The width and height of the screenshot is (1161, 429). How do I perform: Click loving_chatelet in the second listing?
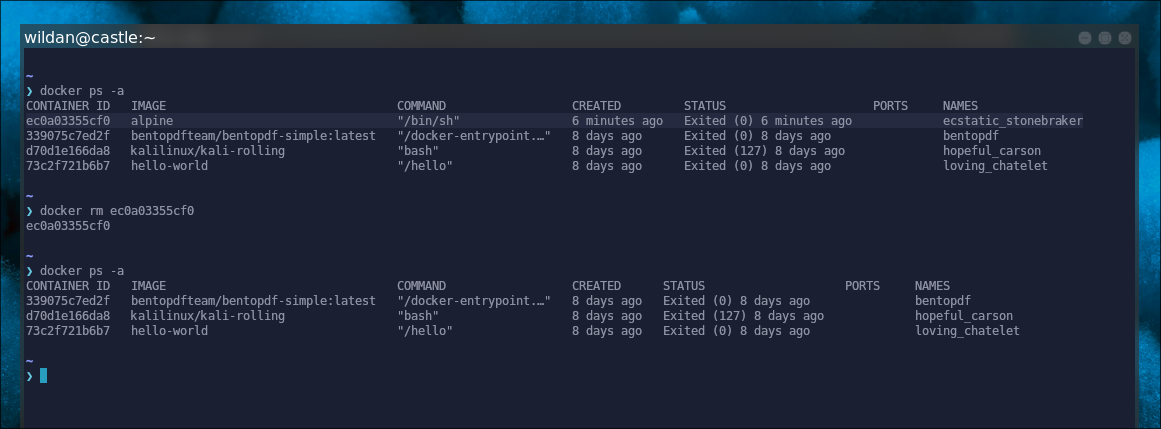click(967, 331)
